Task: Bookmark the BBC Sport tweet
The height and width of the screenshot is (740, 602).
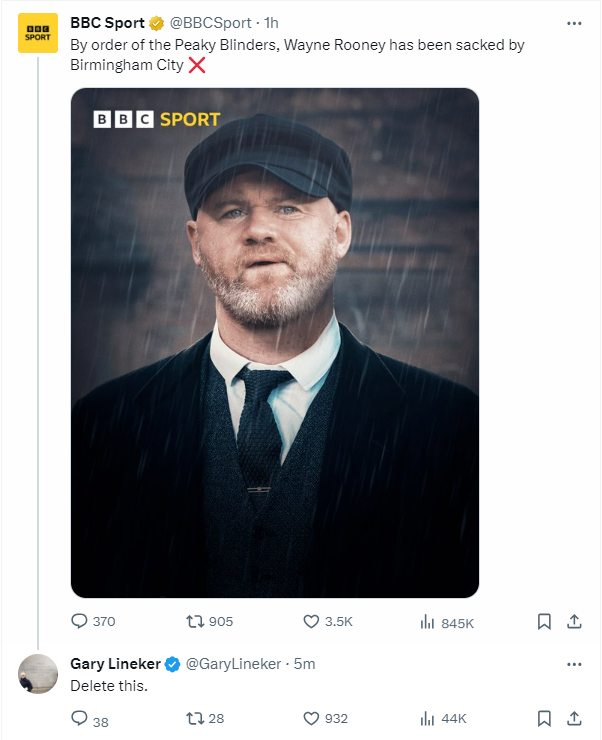Action: (x=544, y=621)
